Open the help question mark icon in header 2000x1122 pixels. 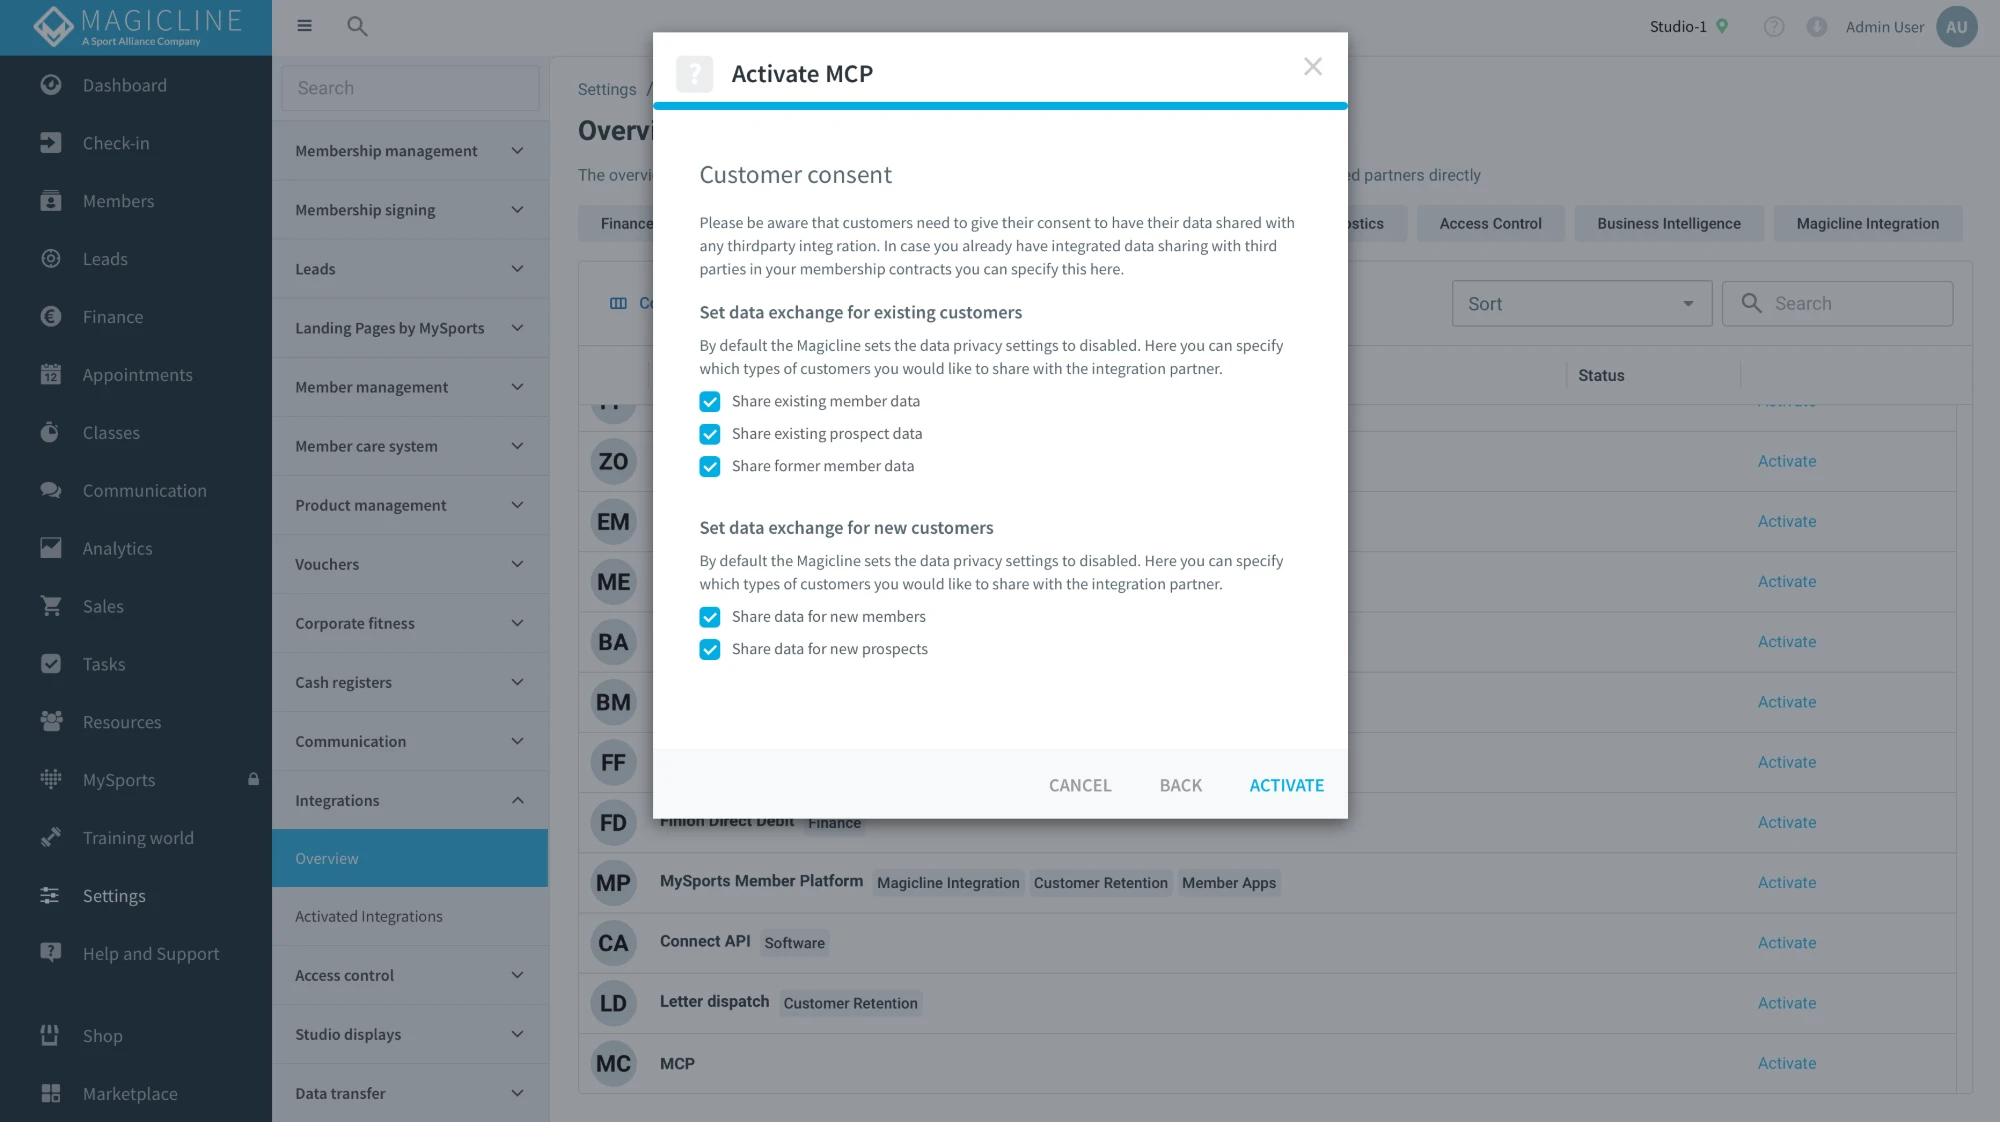[1774, 27]
